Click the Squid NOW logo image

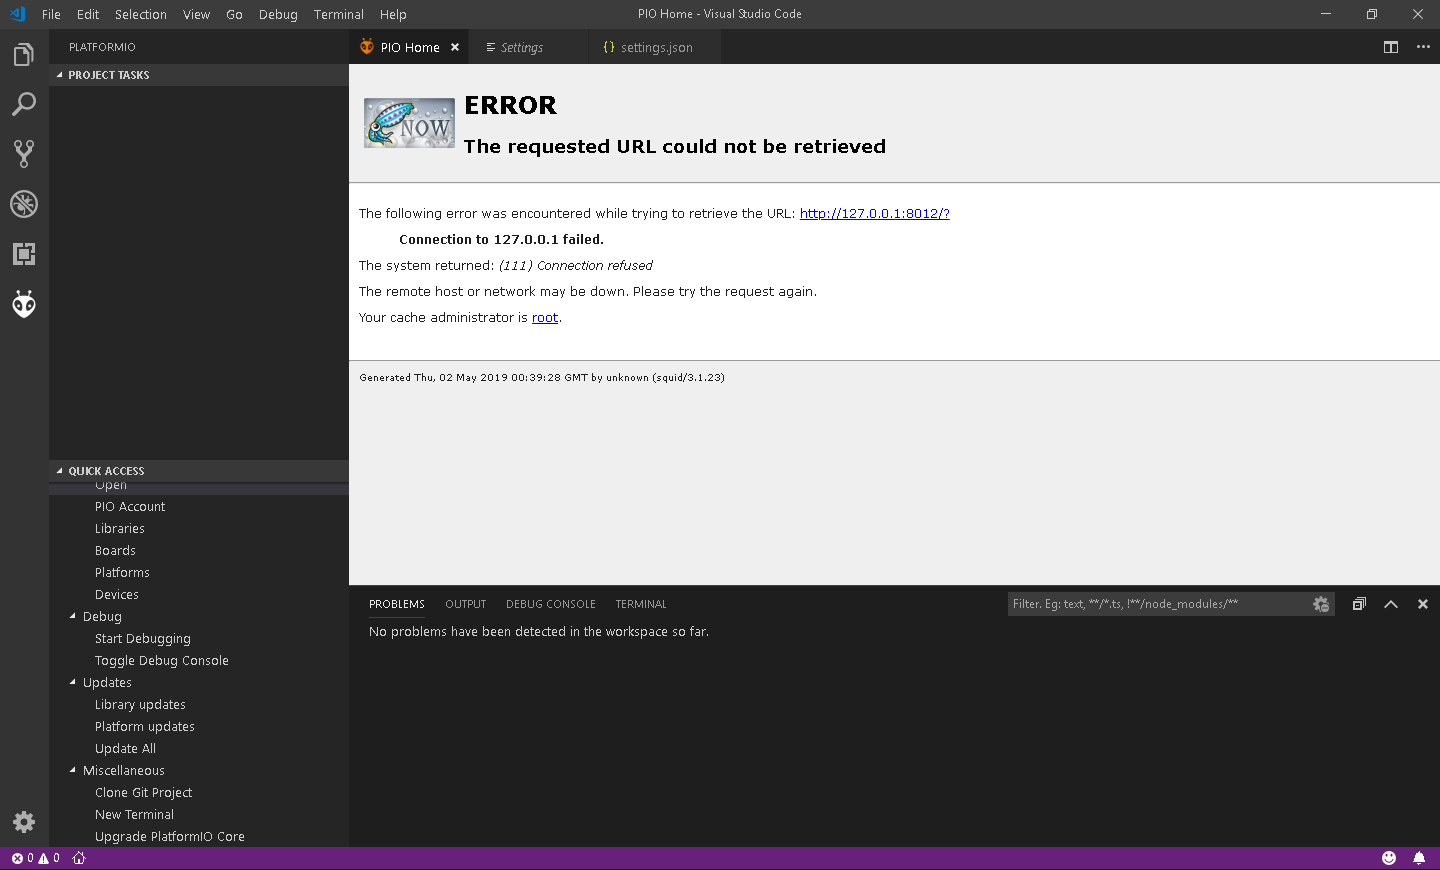click(x=409, y=123)
